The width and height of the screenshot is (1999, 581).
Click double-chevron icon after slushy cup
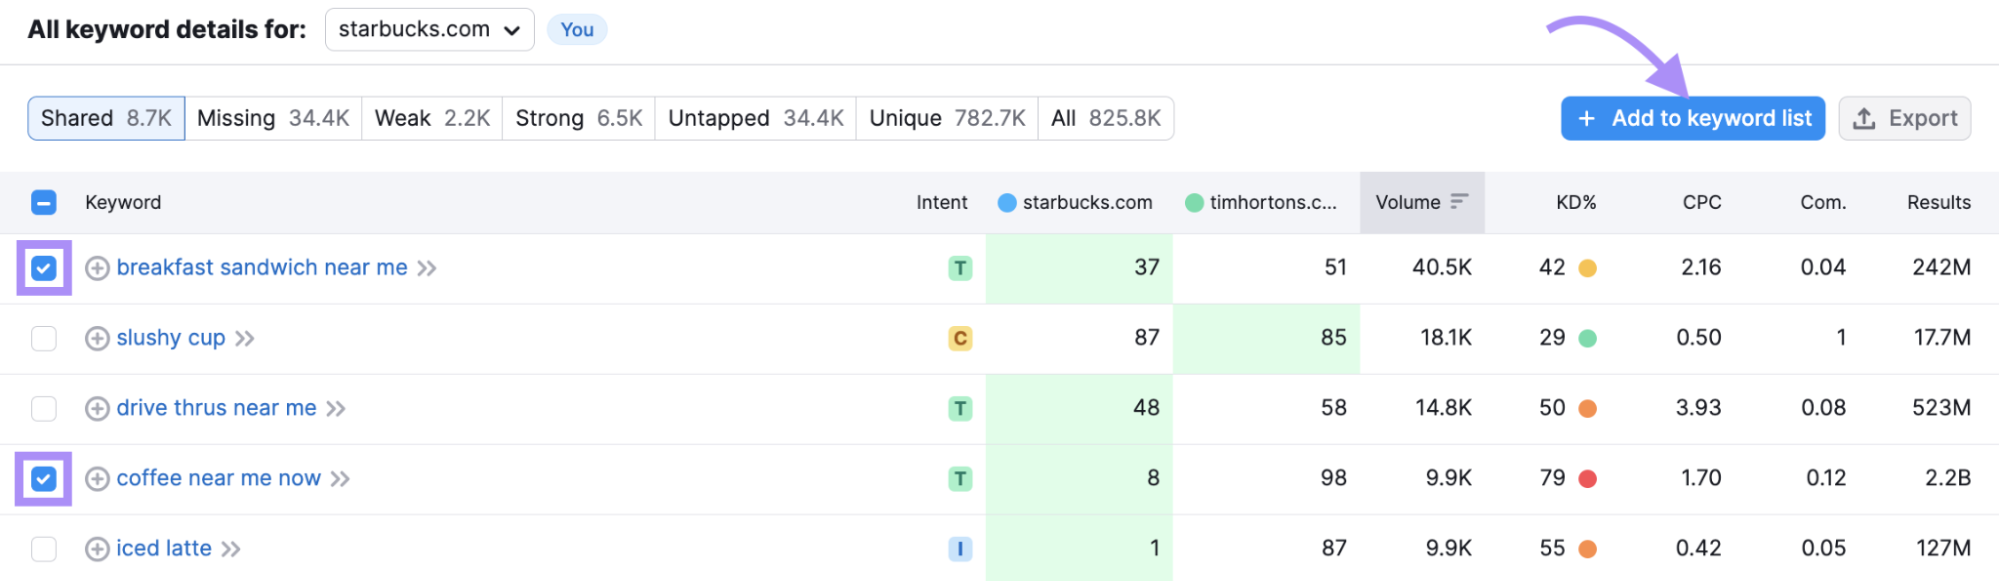(245, 339)
